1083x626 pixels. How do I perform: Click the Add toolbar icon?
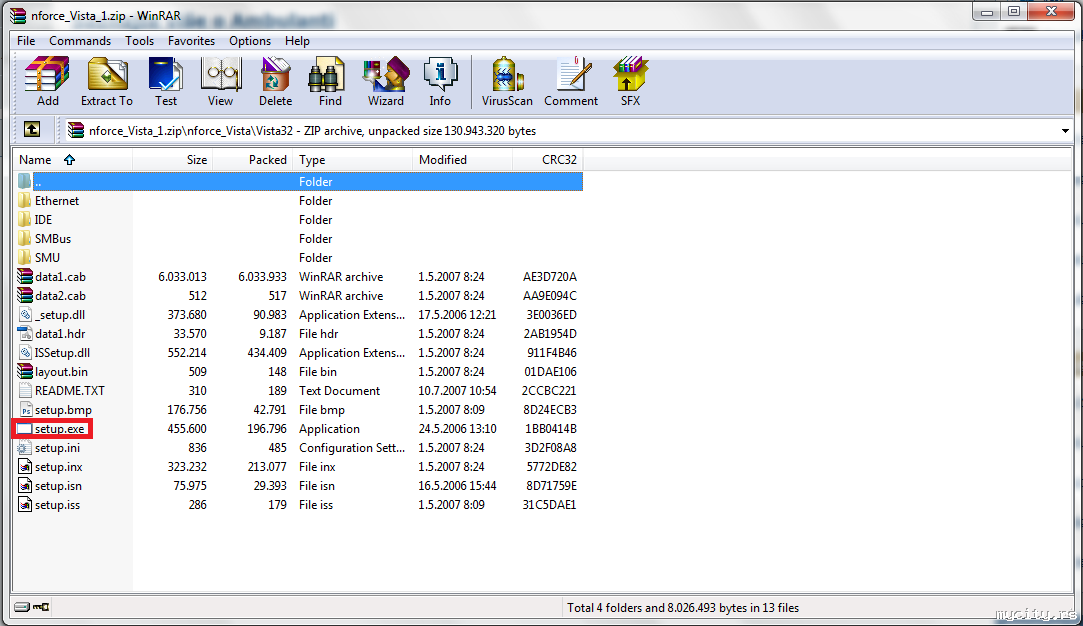tap(47, 81)
